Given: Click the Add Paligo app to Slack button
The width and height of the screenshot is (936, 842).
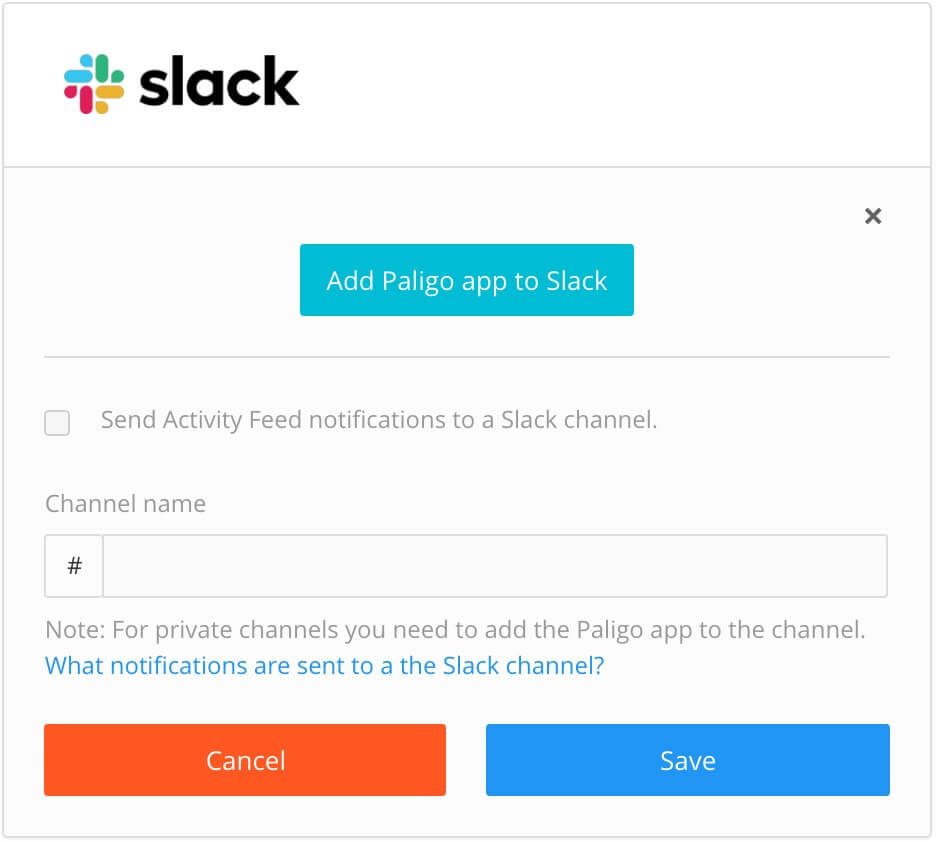Looking at the screenshot, I should click(x=466, y=280).
